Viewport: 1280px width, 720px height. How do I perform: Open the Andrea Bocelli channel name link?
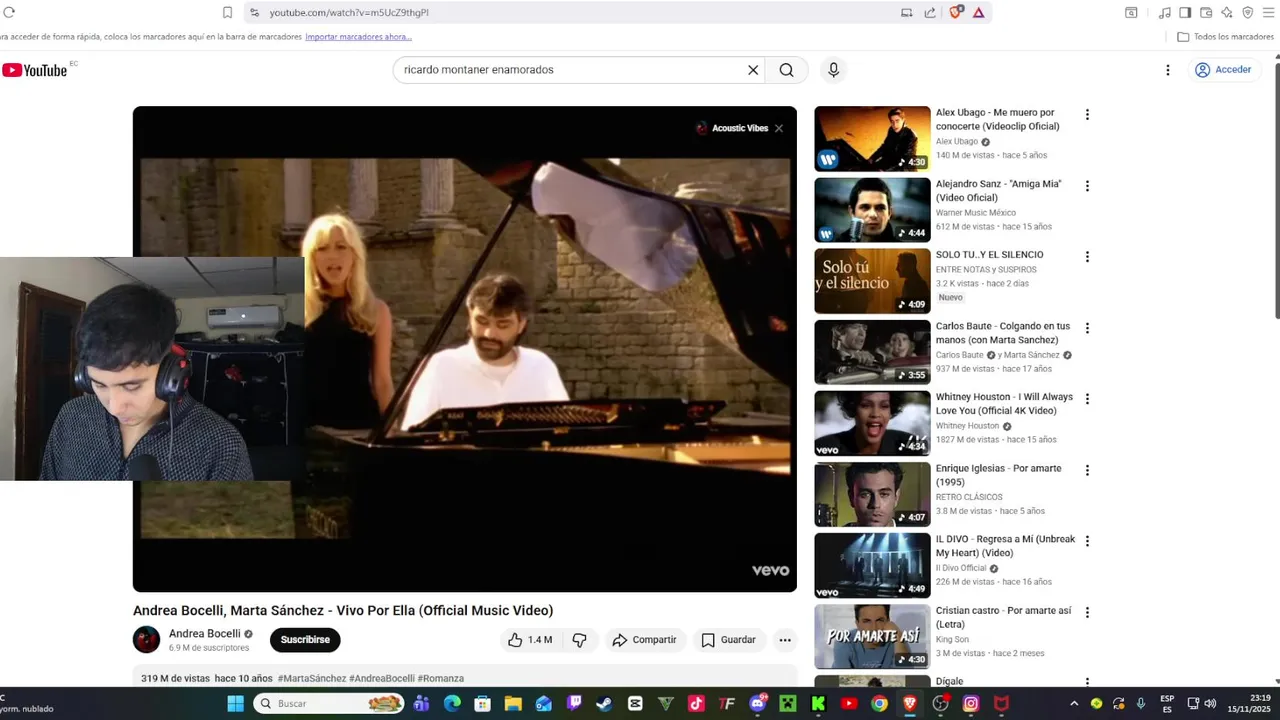pos(205,634)
